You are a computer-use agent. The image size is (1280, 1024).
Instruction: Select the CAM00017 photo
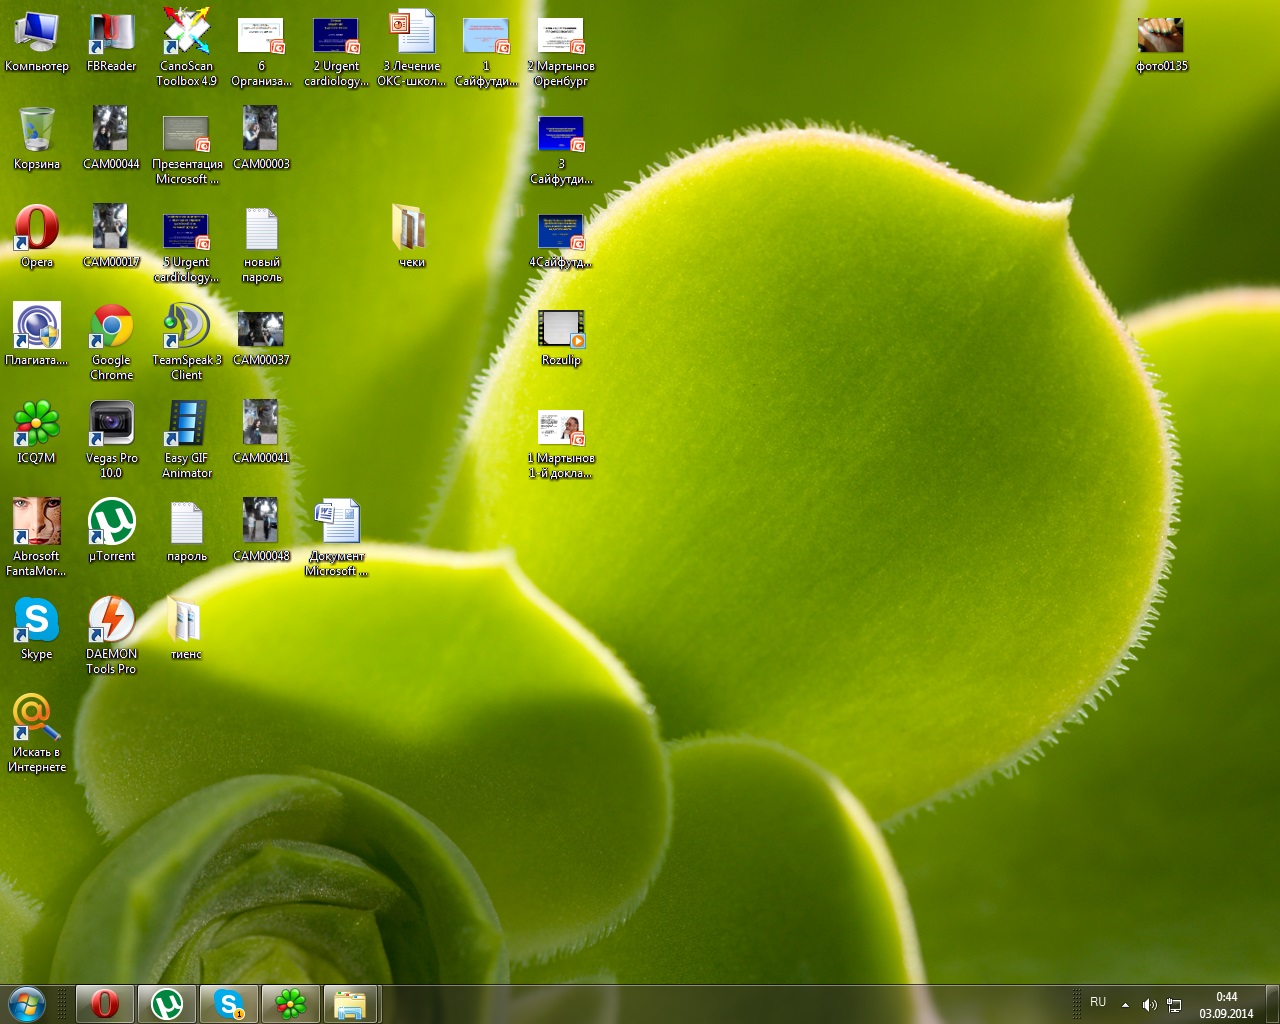[x=111, y=236]
